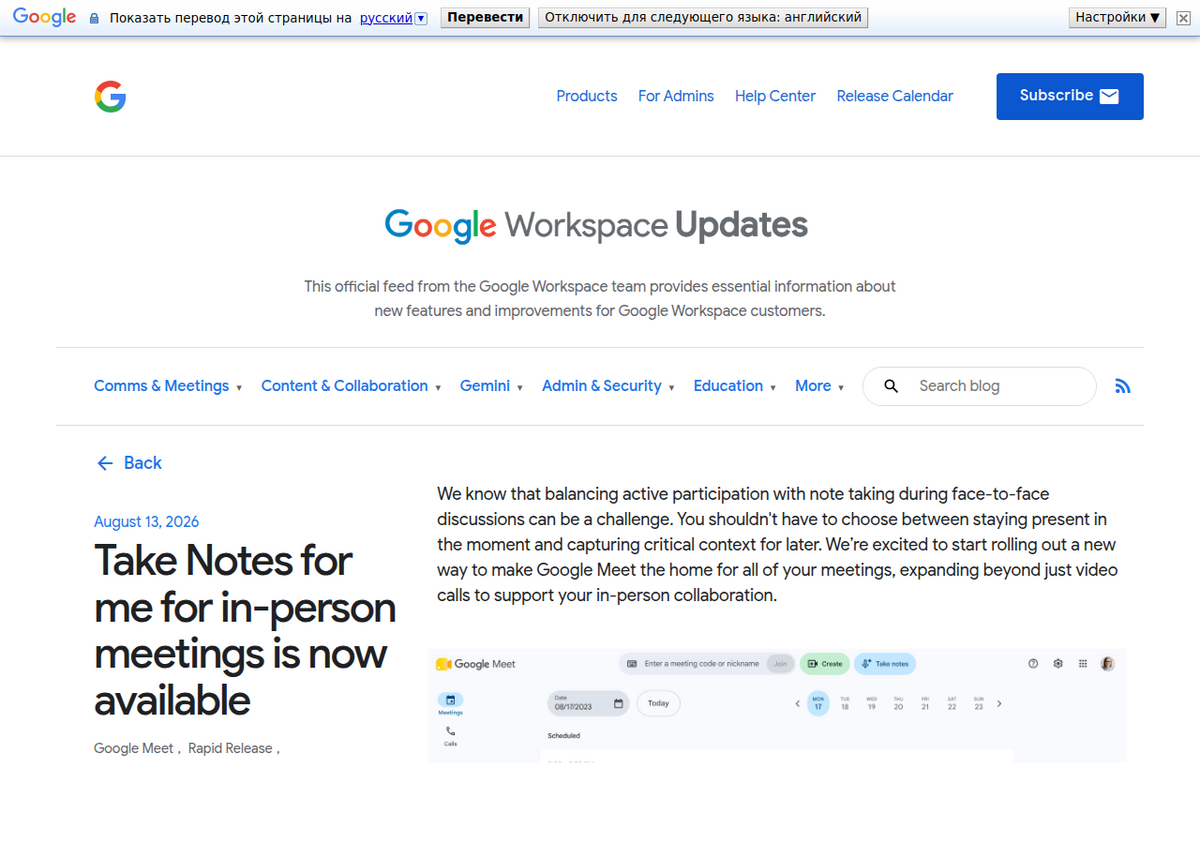The width and height of the screenshot is (1200, 844).
Task: Select MON 17 in the Meet screenshot
Action: click(818, 704)
